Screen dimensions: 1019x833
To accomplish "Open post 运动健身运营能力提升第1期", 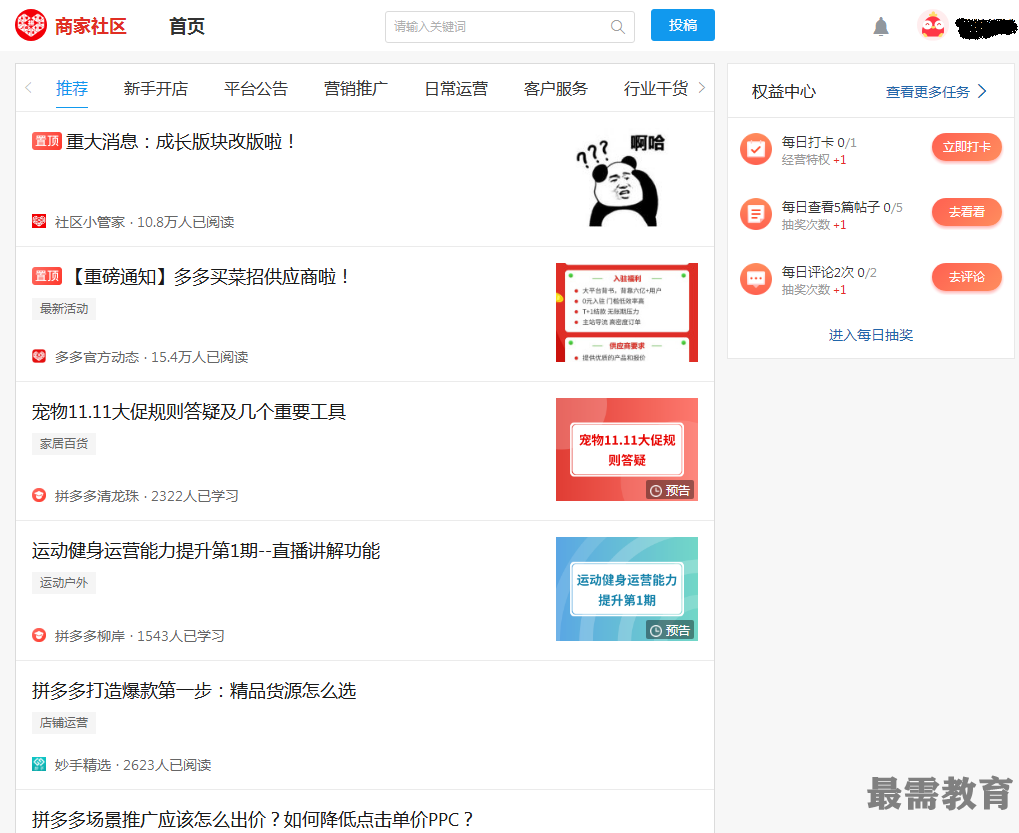I will (206, 551).
